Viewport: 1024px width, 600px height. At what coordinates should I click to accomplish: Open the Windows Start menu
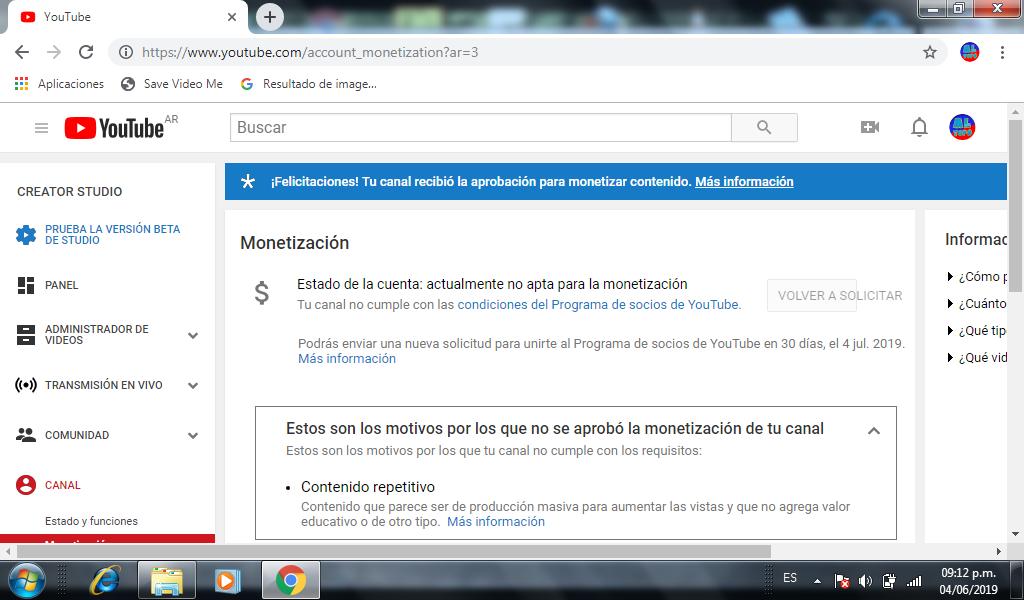pyautogui.click(x=26, y=580)
